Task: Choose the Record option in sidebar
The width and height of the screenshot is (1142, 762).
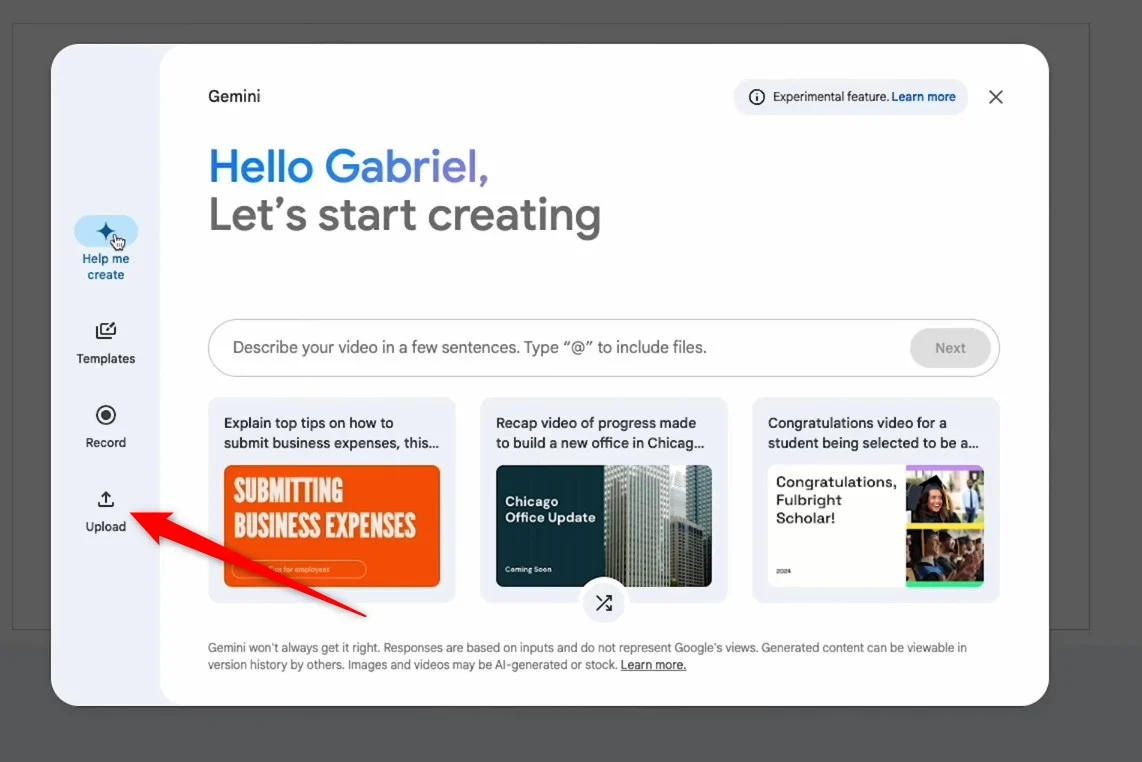Action: [x=106, y=427]
